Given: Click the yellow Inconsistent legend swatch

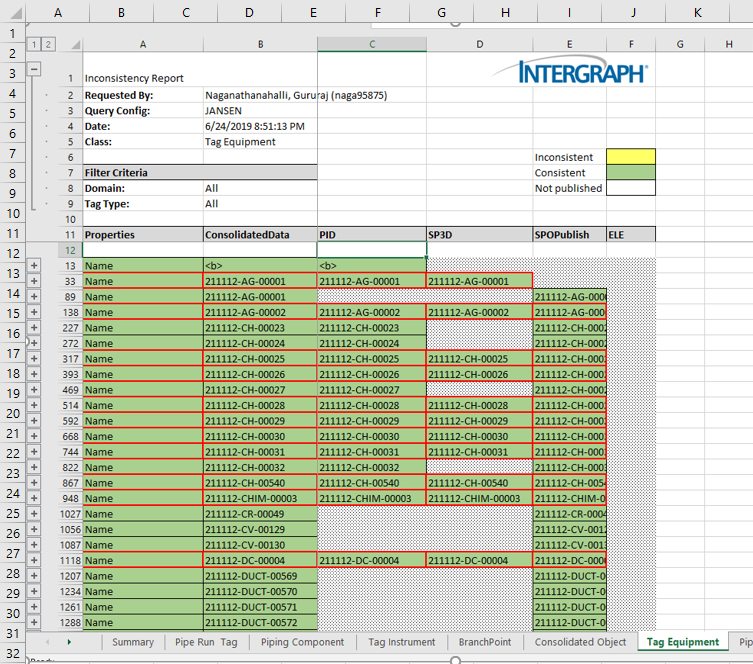Looking at the screenshot, I should point(631,157).
